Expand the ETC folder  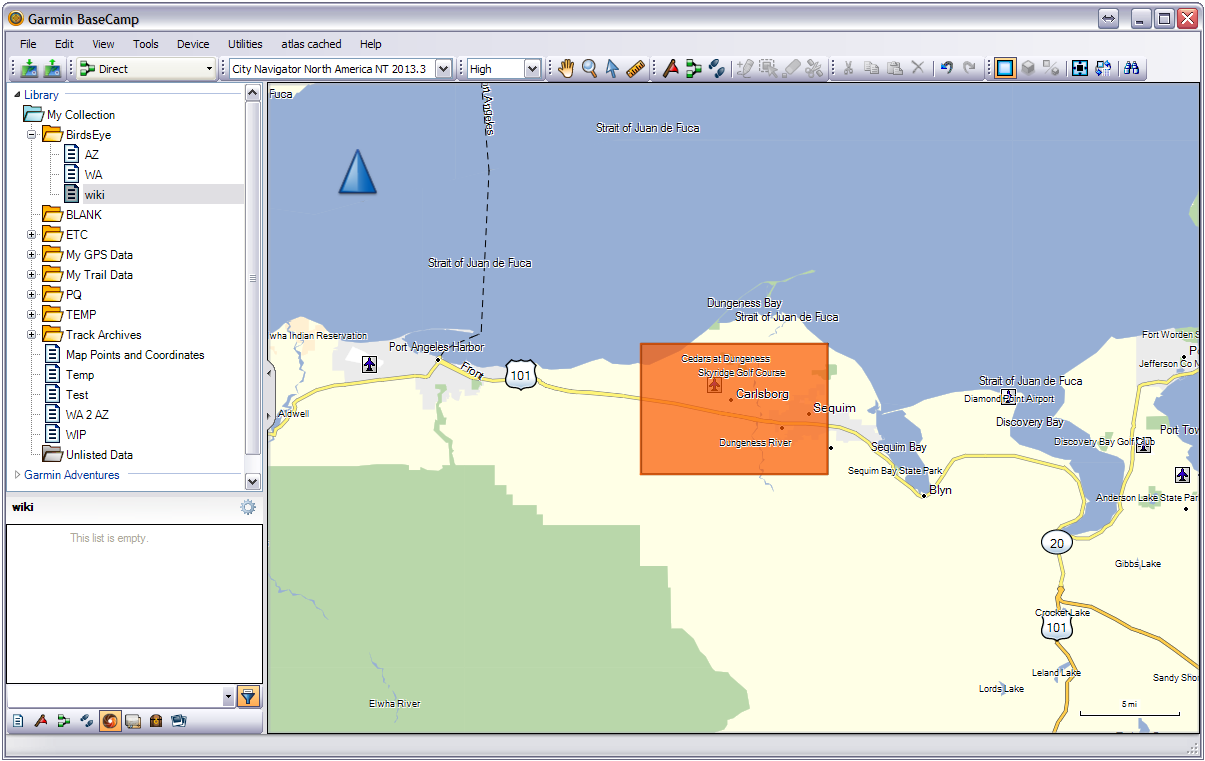tap(32, 234)
